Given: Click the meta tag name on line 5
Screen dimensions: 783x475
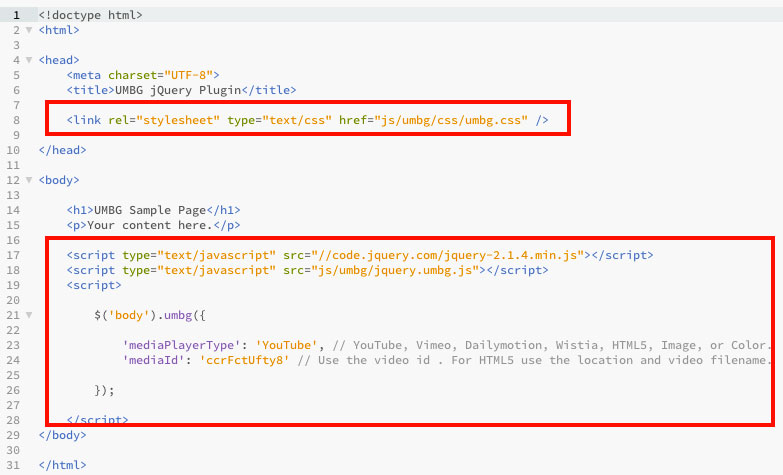Looking at the screenshot, I should pos(87,75).
